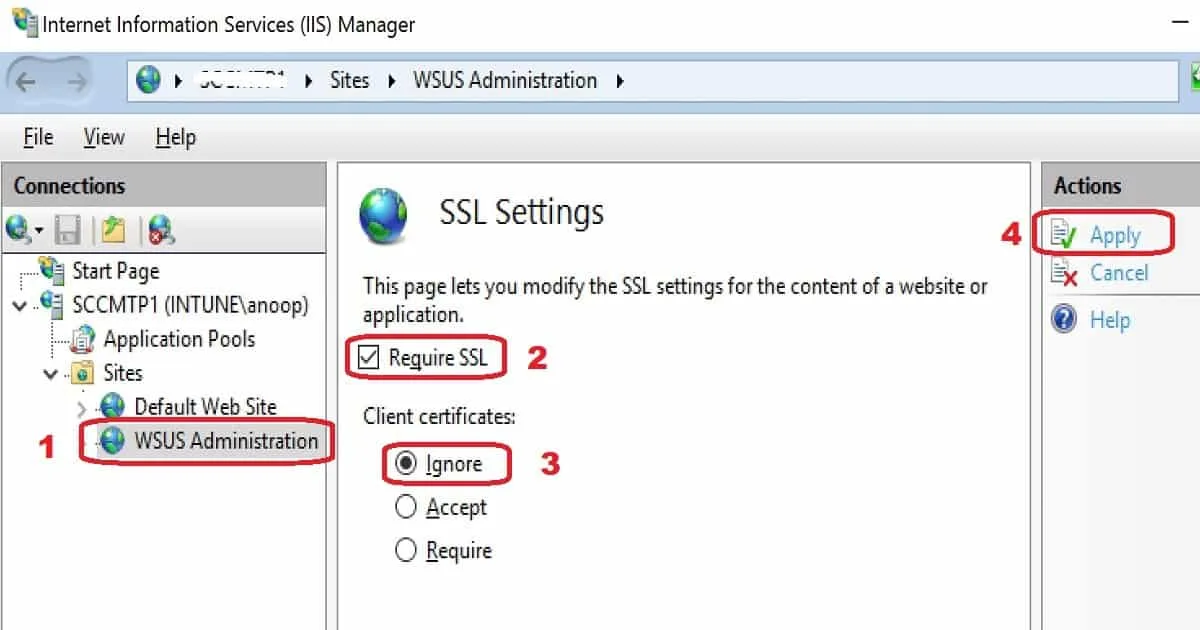The width and height of the screenshot is (1200, 630).
Task: Toggle the Require SSL checkbox
Action: pos(369,358)
